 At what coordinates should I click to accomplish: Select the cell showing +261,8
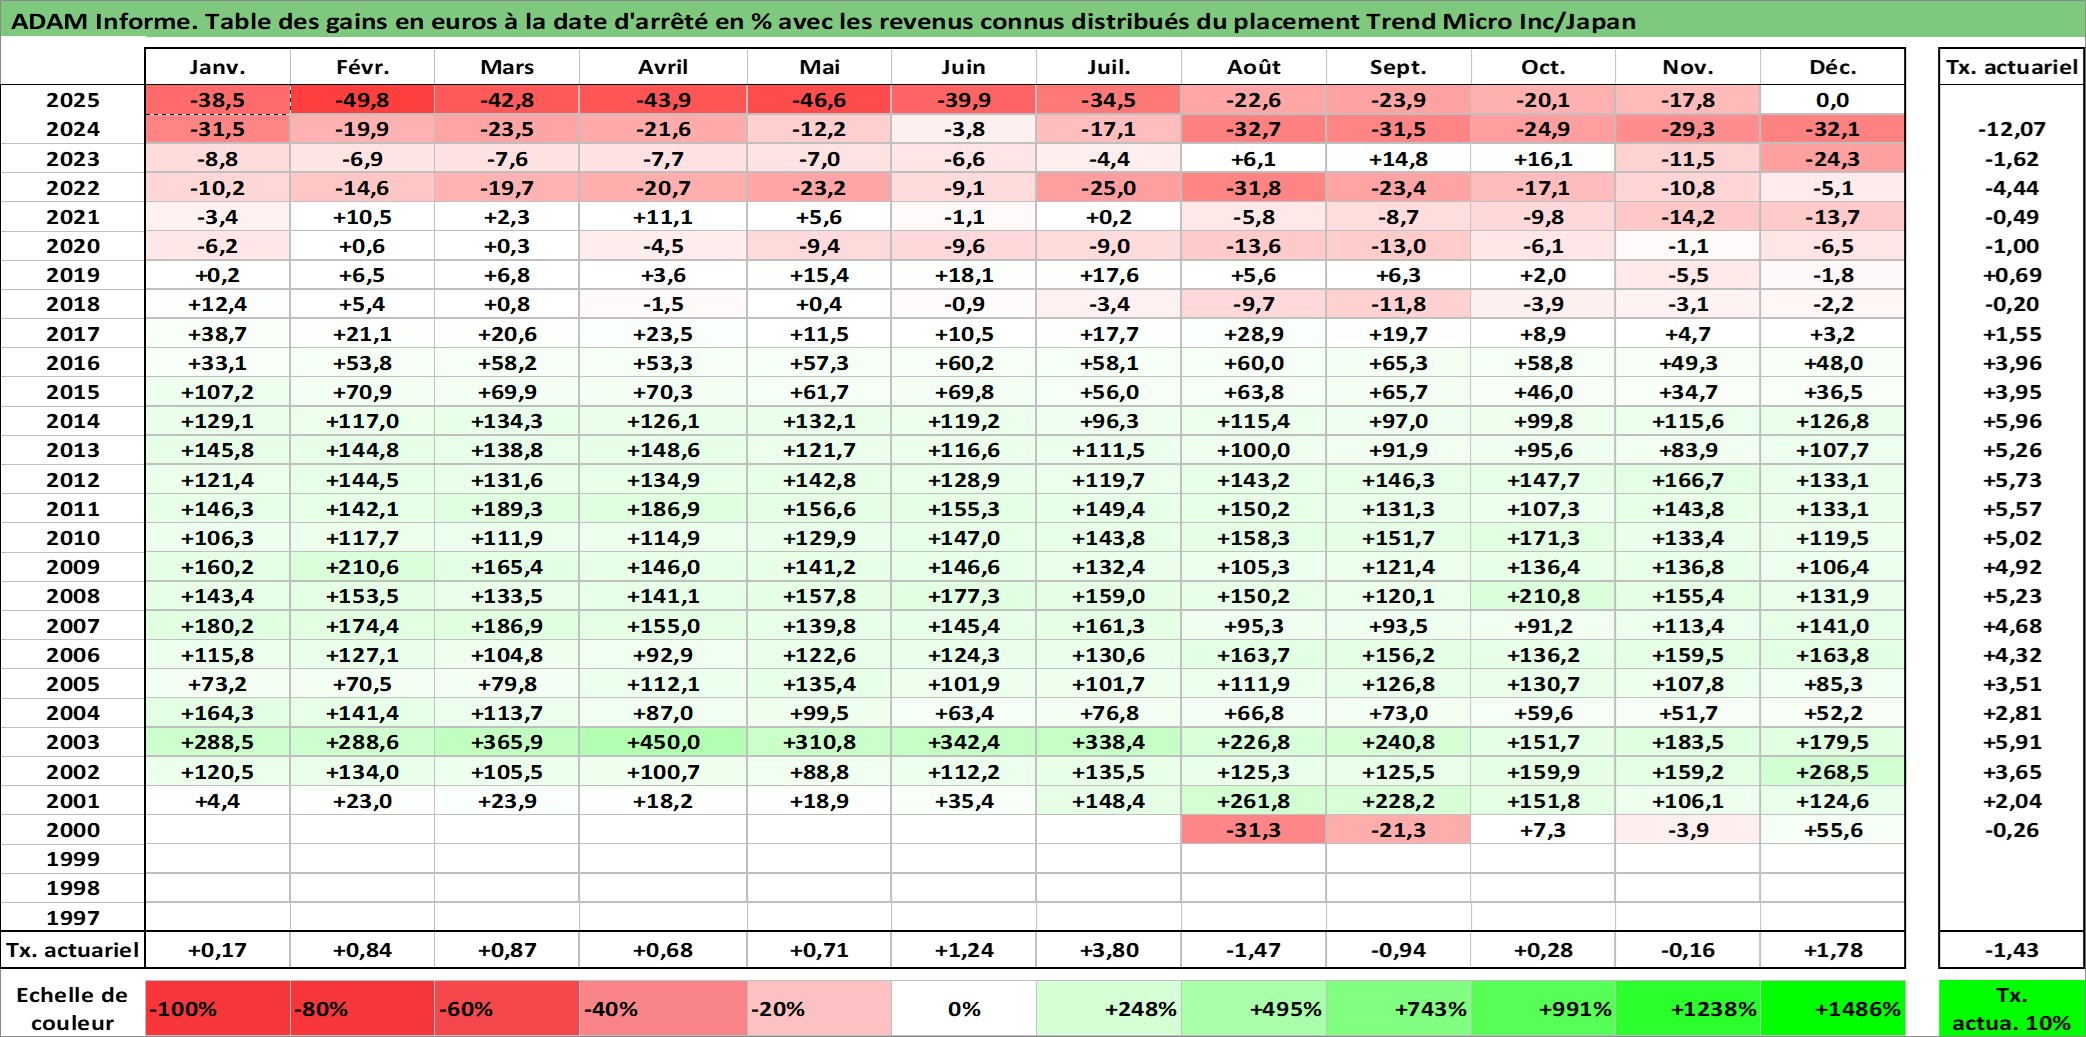click(1254, 801)
